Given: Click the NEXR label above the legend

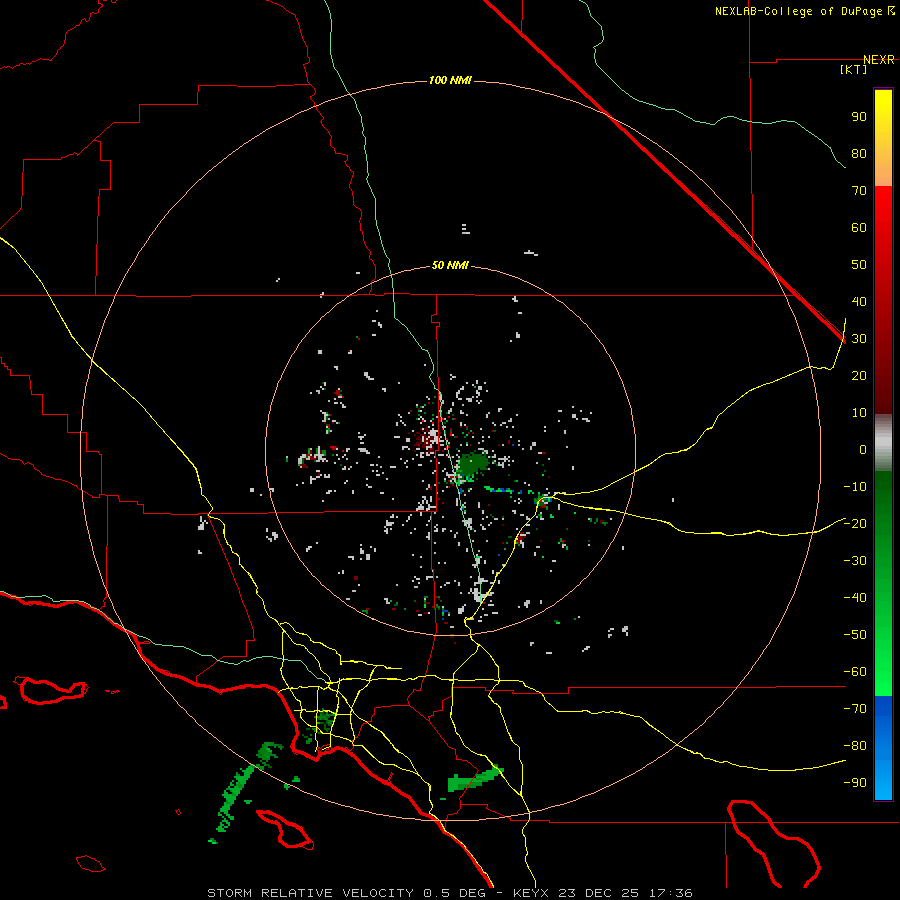Looking at the screenshot, I should (x=879, y=60).
